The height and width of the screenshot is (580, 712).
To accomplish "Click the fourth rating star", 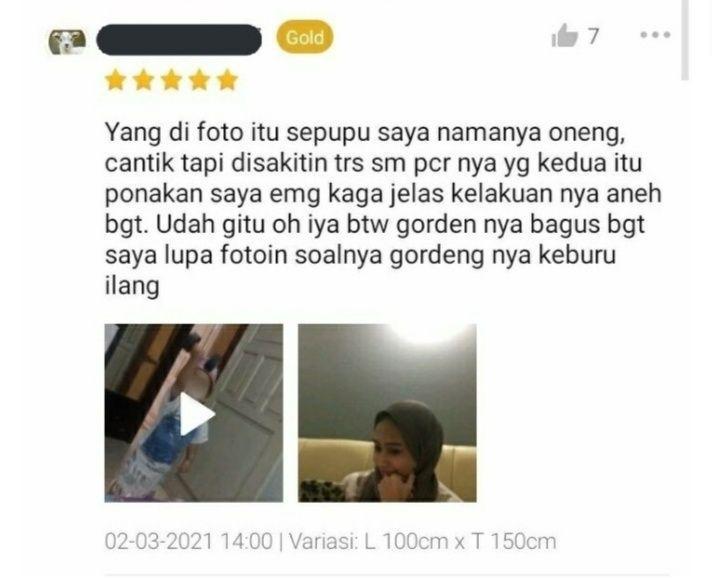I will (x=199, y=80).
